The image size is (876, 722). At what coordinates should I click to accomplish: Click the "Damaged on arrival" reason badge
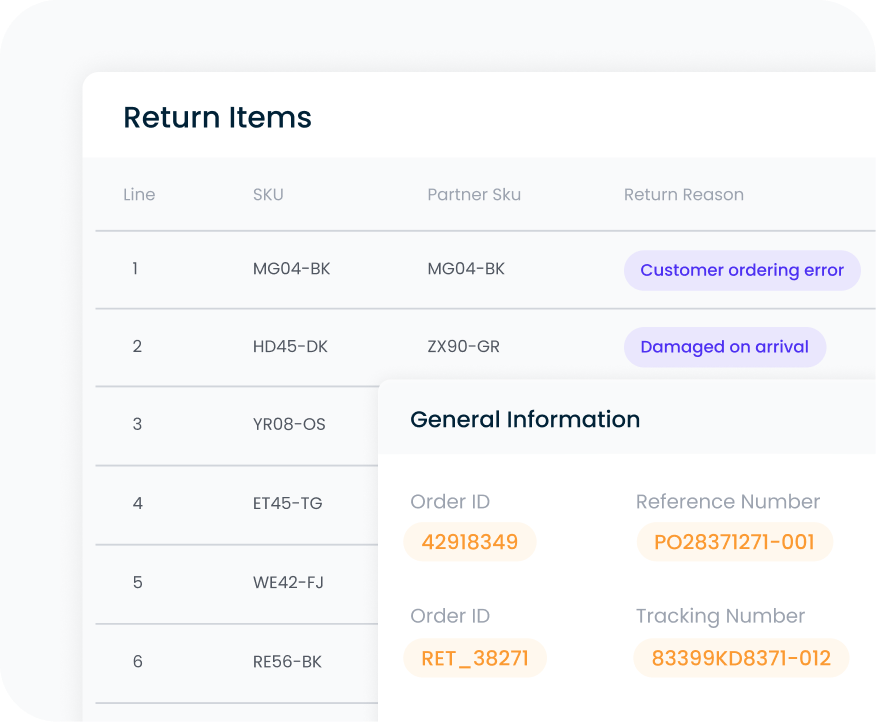pyautogui.click(x=725, y=347)
